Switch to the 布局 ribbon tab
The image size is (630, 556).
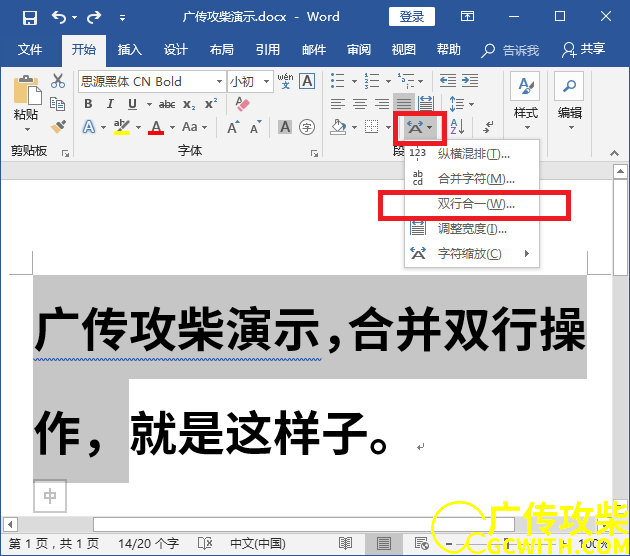[x=221, y=50]
